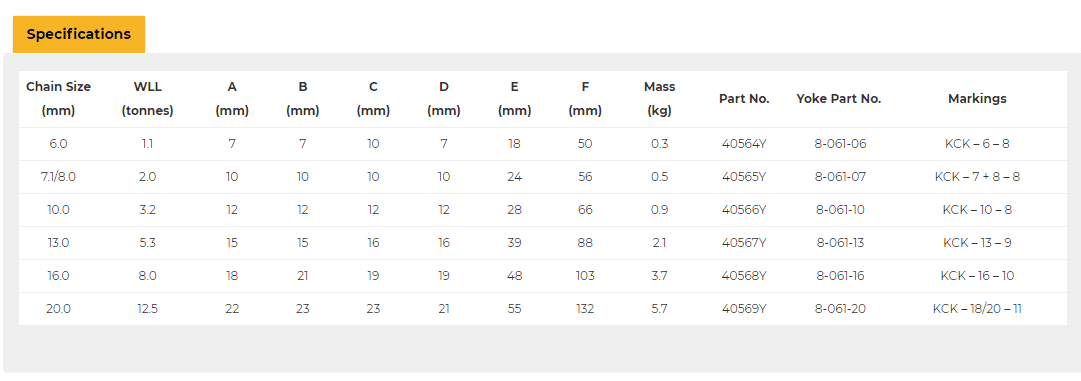Open the Specifications tab
The width and height of the screenshot is (1081, 381).
[x=79, y=34]
